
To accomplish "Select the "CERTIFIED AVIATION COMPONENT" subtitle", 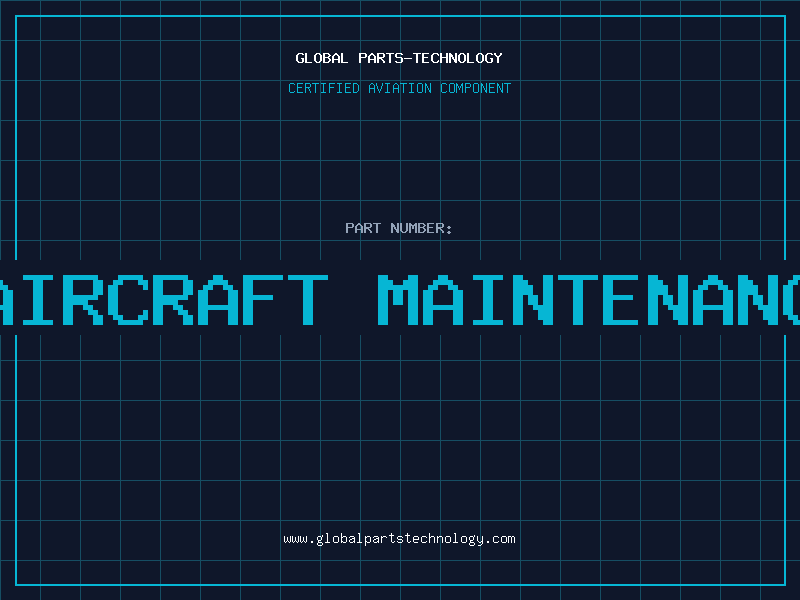I will 399,88.
